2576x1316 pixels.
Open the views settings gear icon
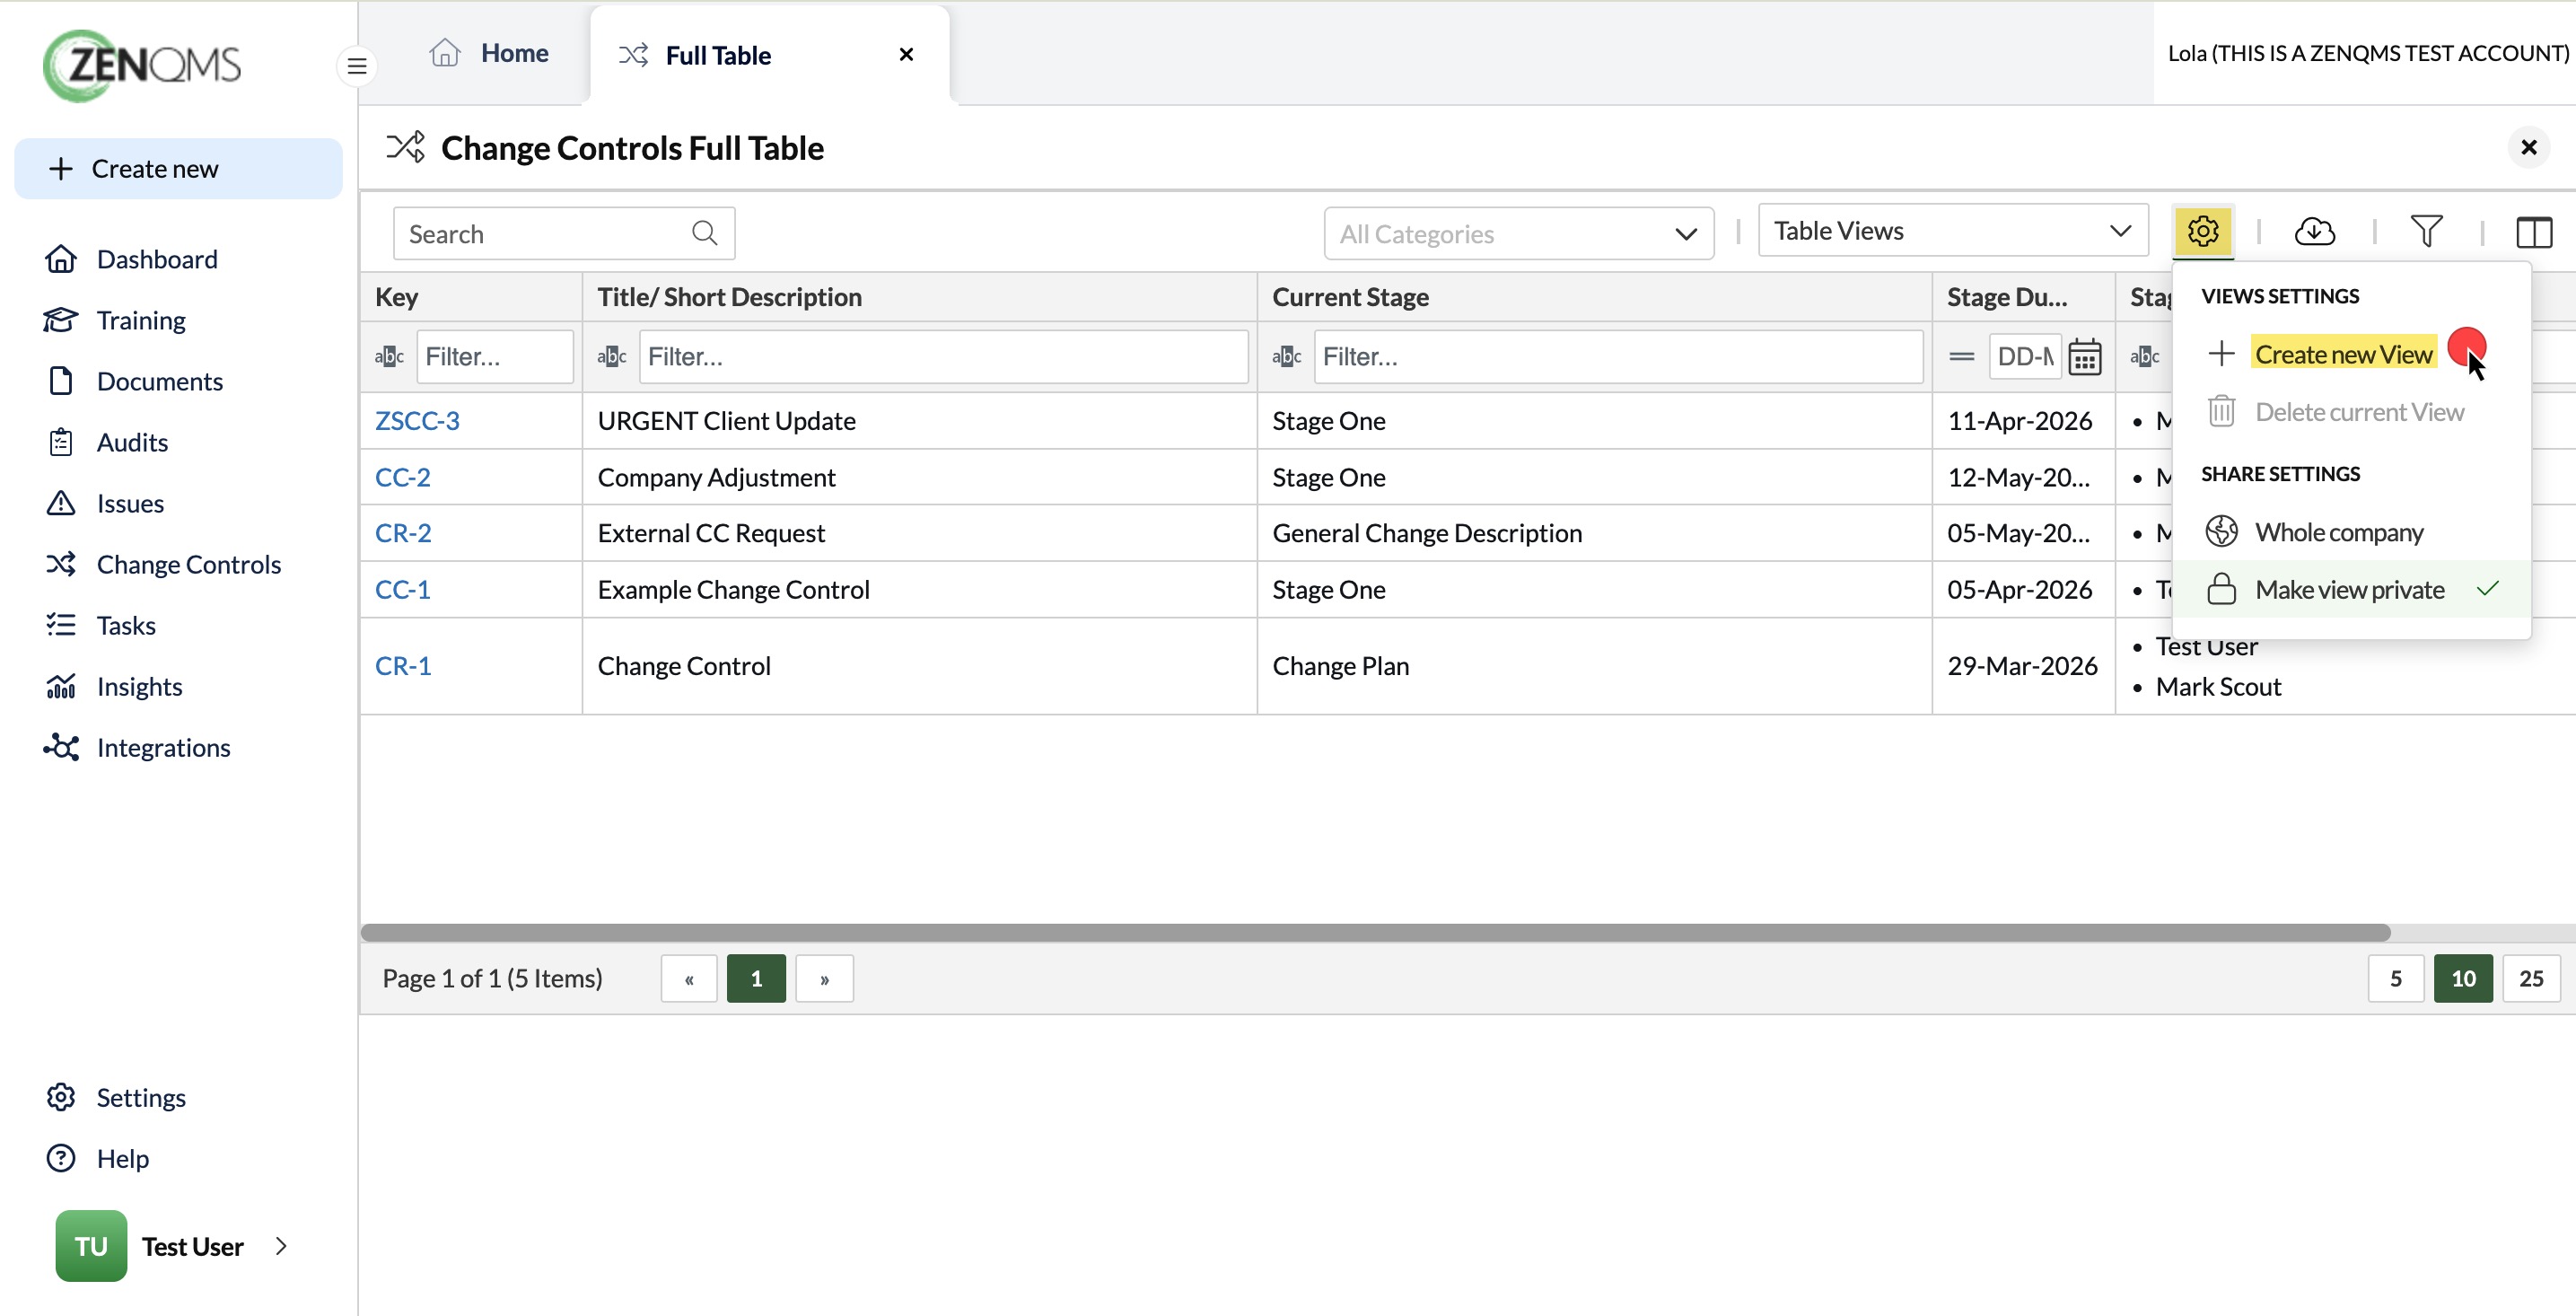(2203, 231)
